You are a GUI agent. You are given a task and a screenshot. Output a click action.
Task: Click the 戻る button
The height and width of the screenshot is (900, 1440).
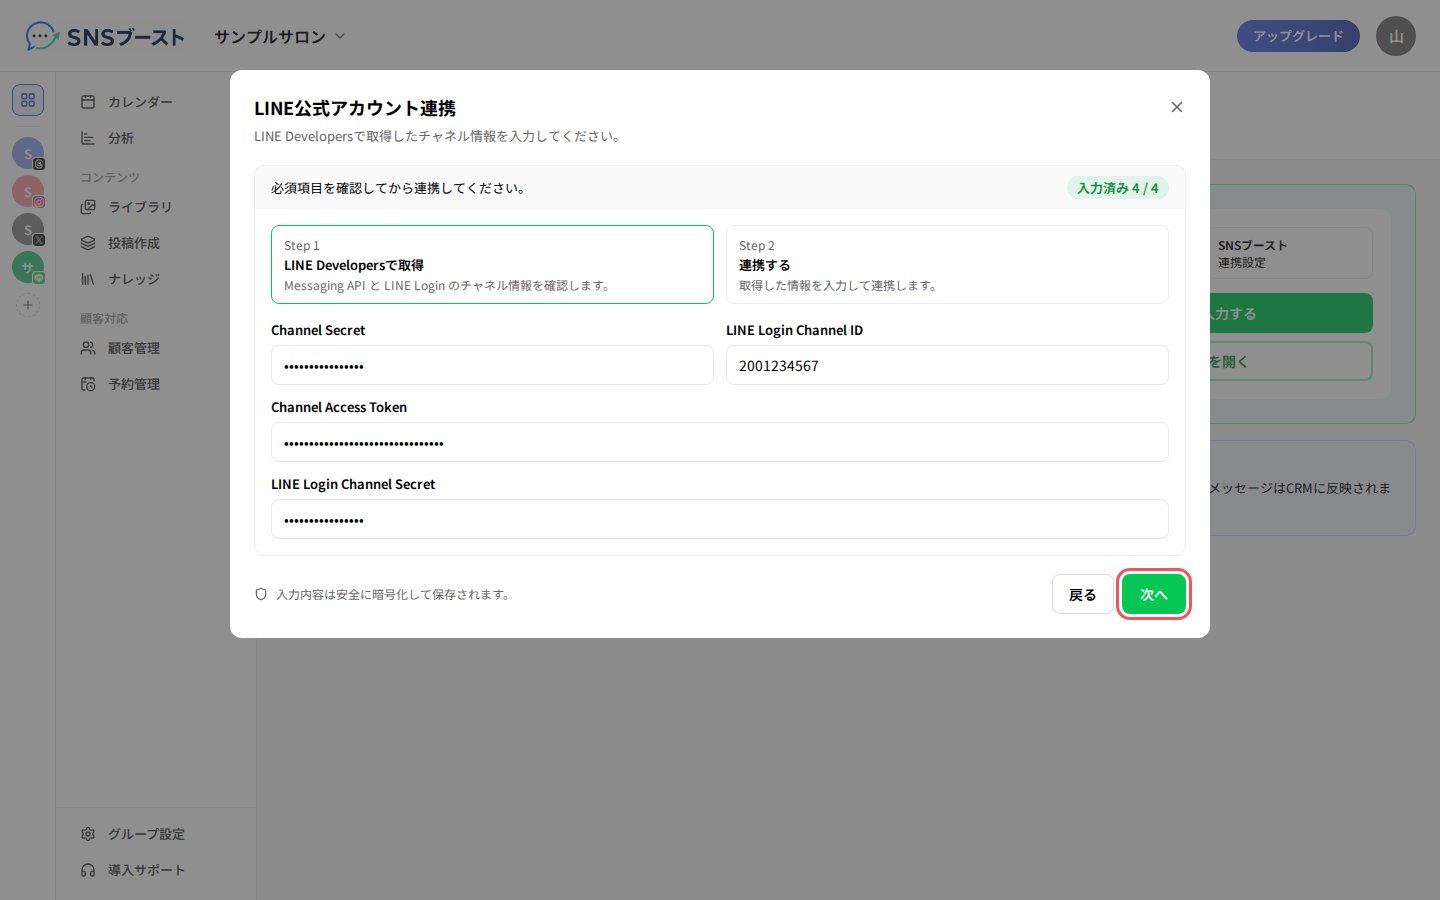pyautogui.click(x=1082, y=594)
